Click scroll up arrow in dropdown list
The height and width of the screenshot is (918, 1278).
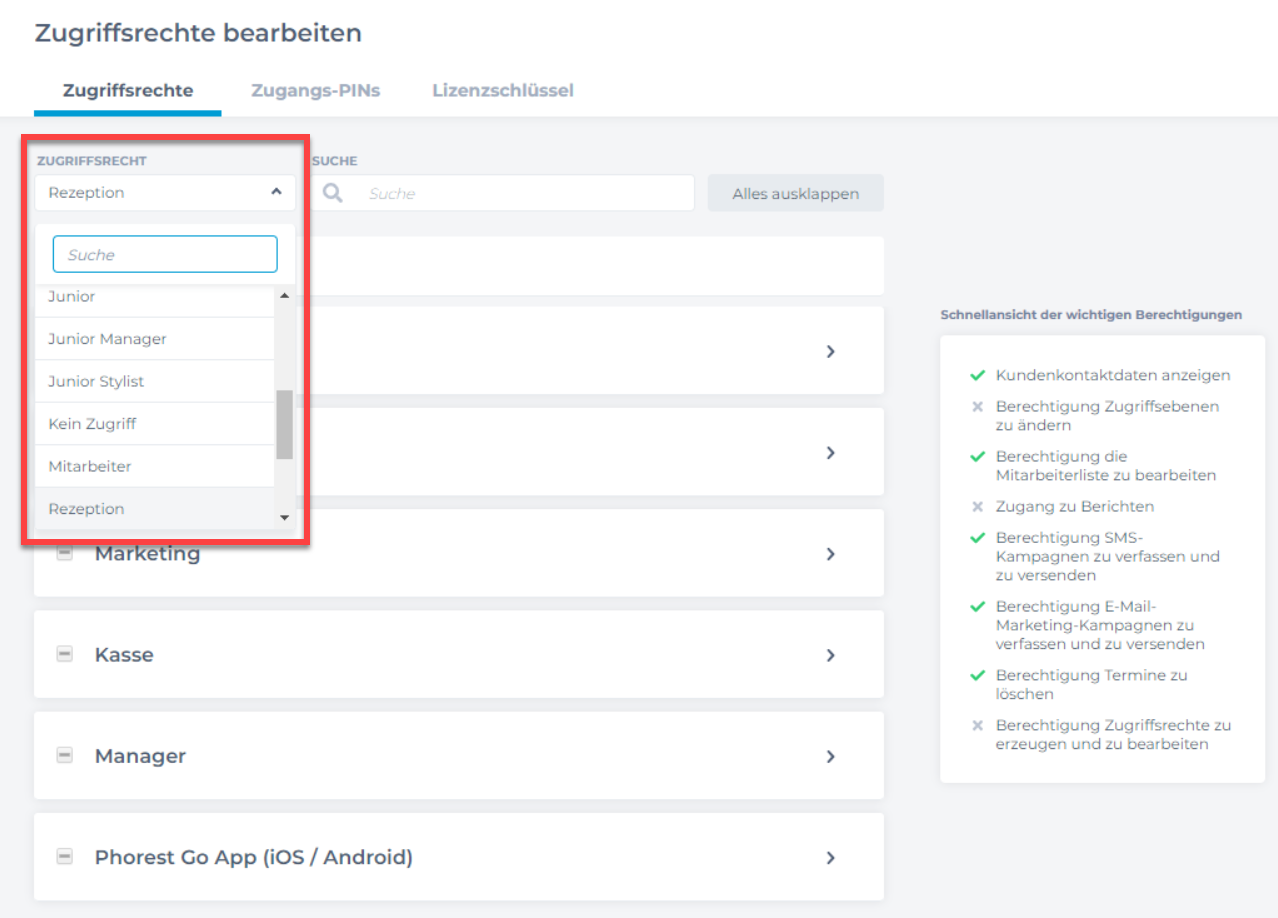[284, 296]
